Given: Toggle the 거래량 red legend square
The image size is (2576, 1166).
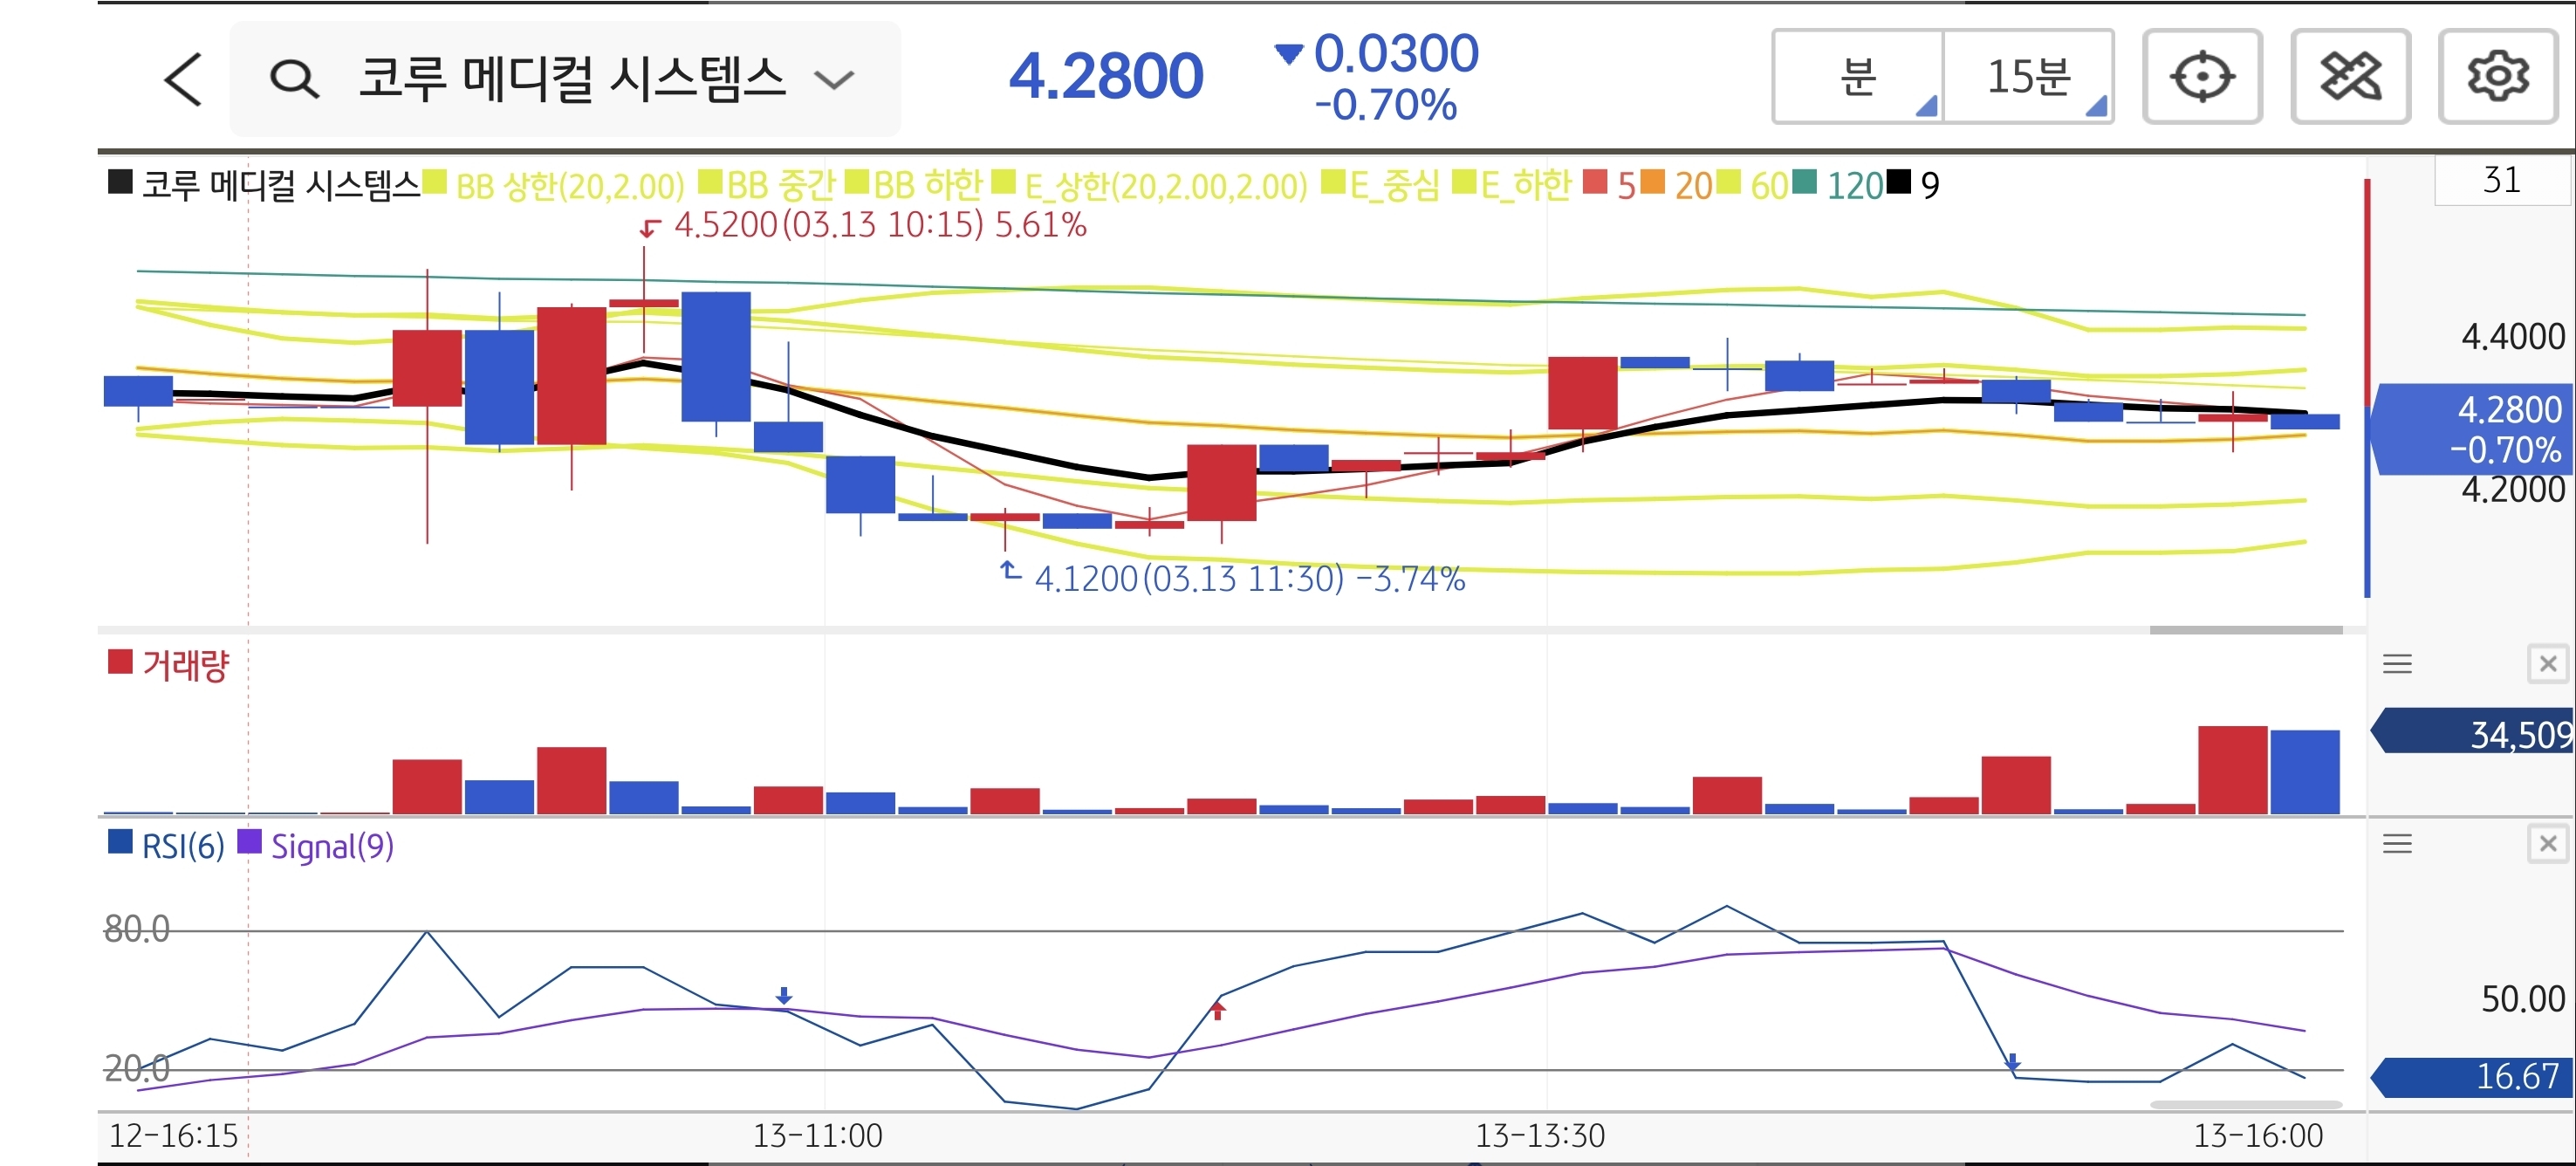Looking at the screenshot, I should tap(120, 662).
